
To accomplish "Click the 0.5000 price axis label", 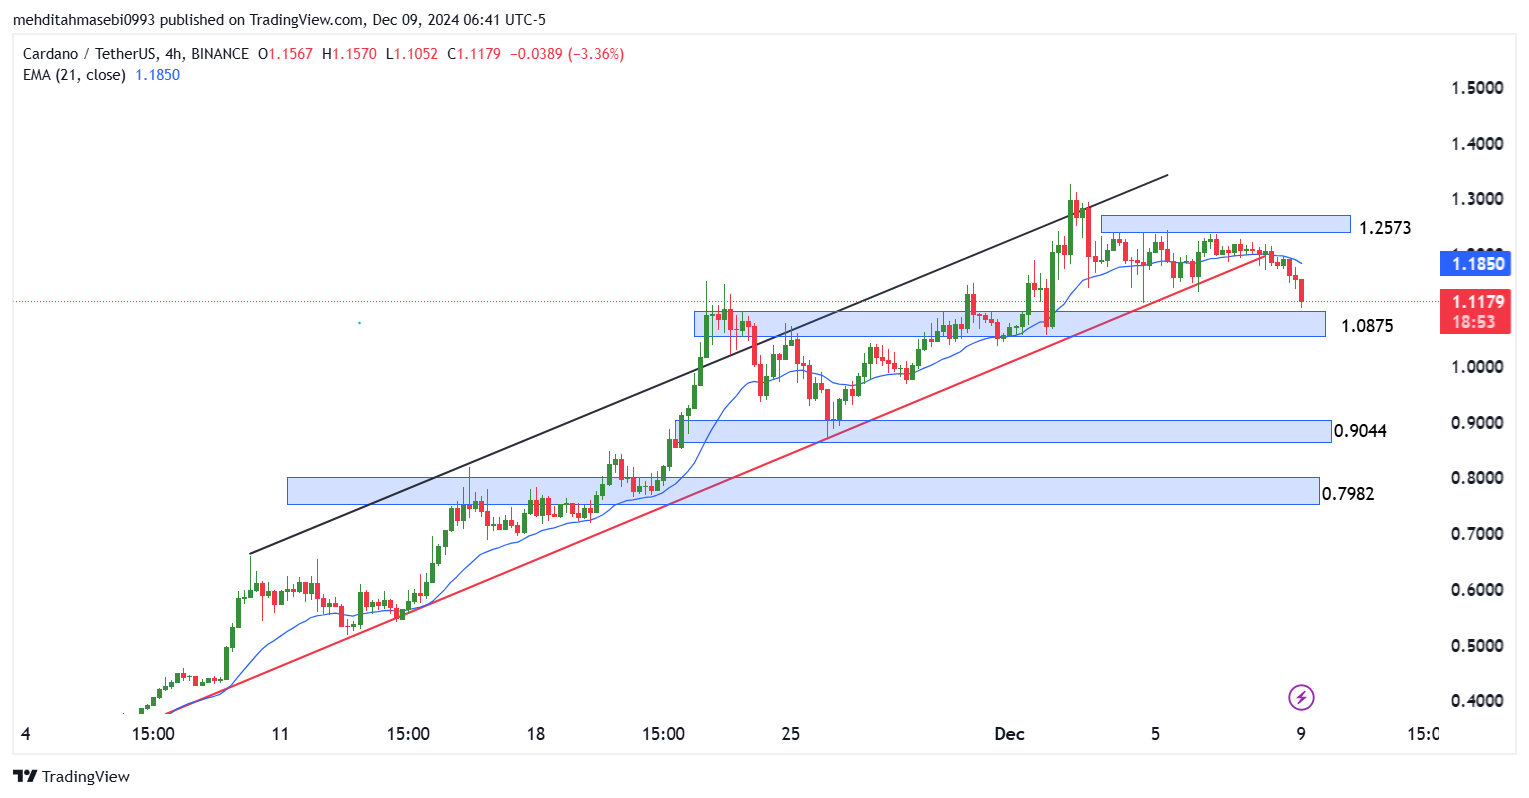I will (x=1477, y=646).
